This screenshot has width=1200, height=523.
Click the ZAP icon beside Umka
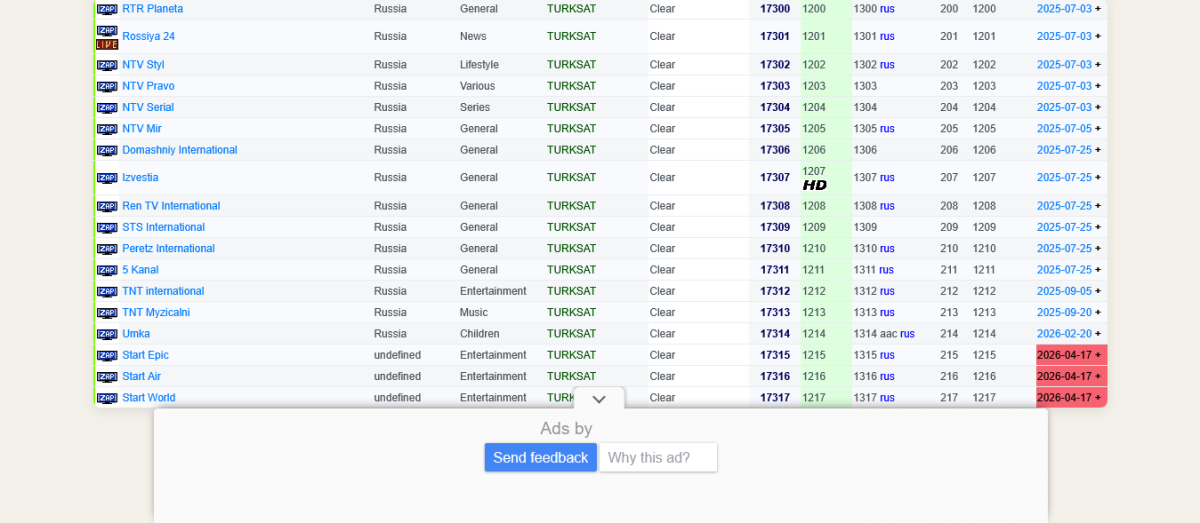click(x=107, y=334)
